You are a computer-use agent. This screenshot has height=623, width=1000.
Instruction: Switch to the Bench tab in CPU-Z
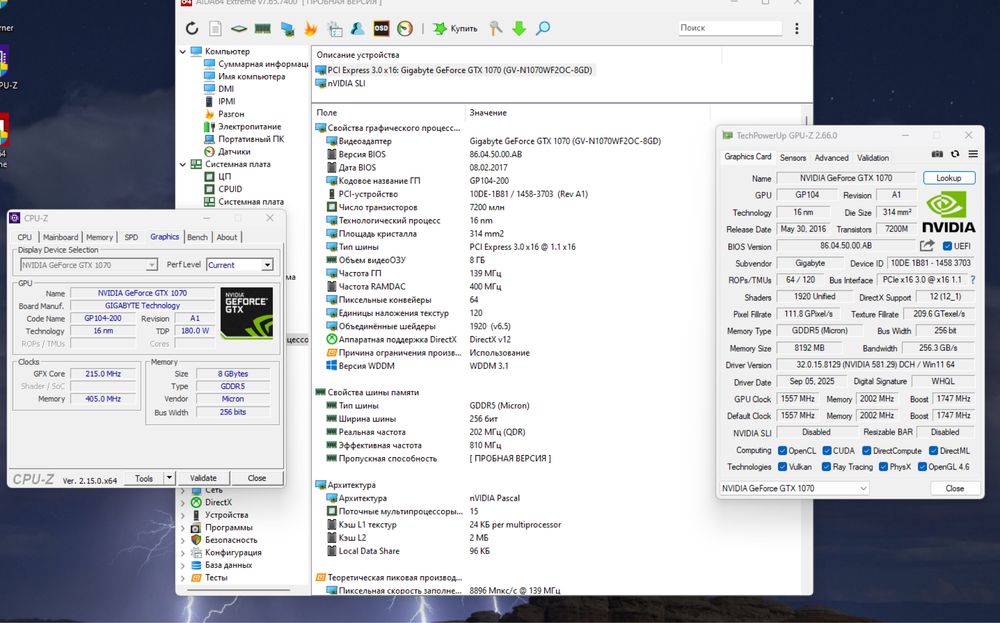pyautogui.click(x=197, y=237)
